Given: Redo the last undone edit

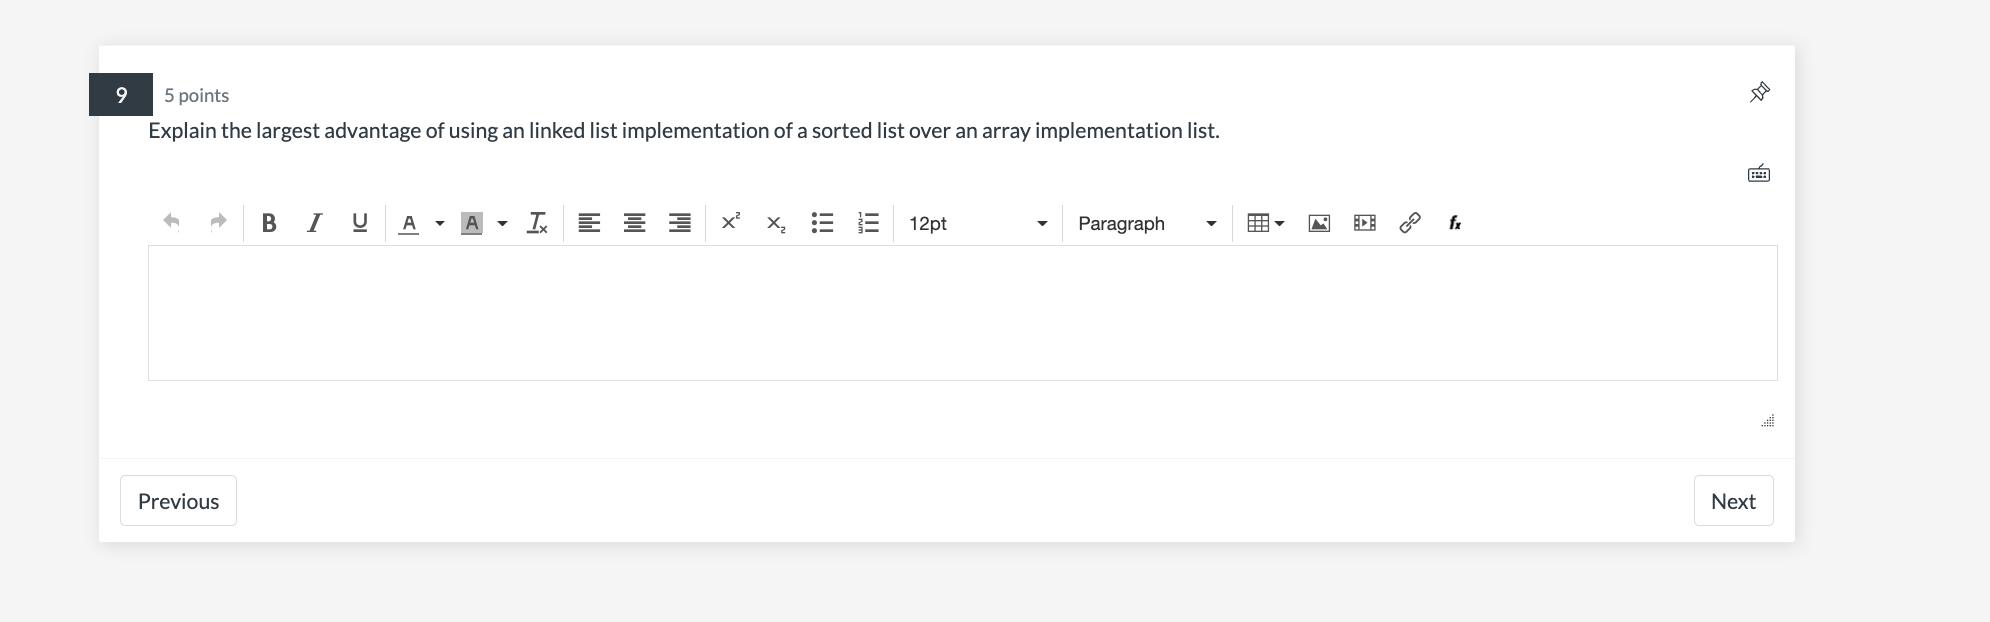Looking at the screenshot, I should 218,222.
